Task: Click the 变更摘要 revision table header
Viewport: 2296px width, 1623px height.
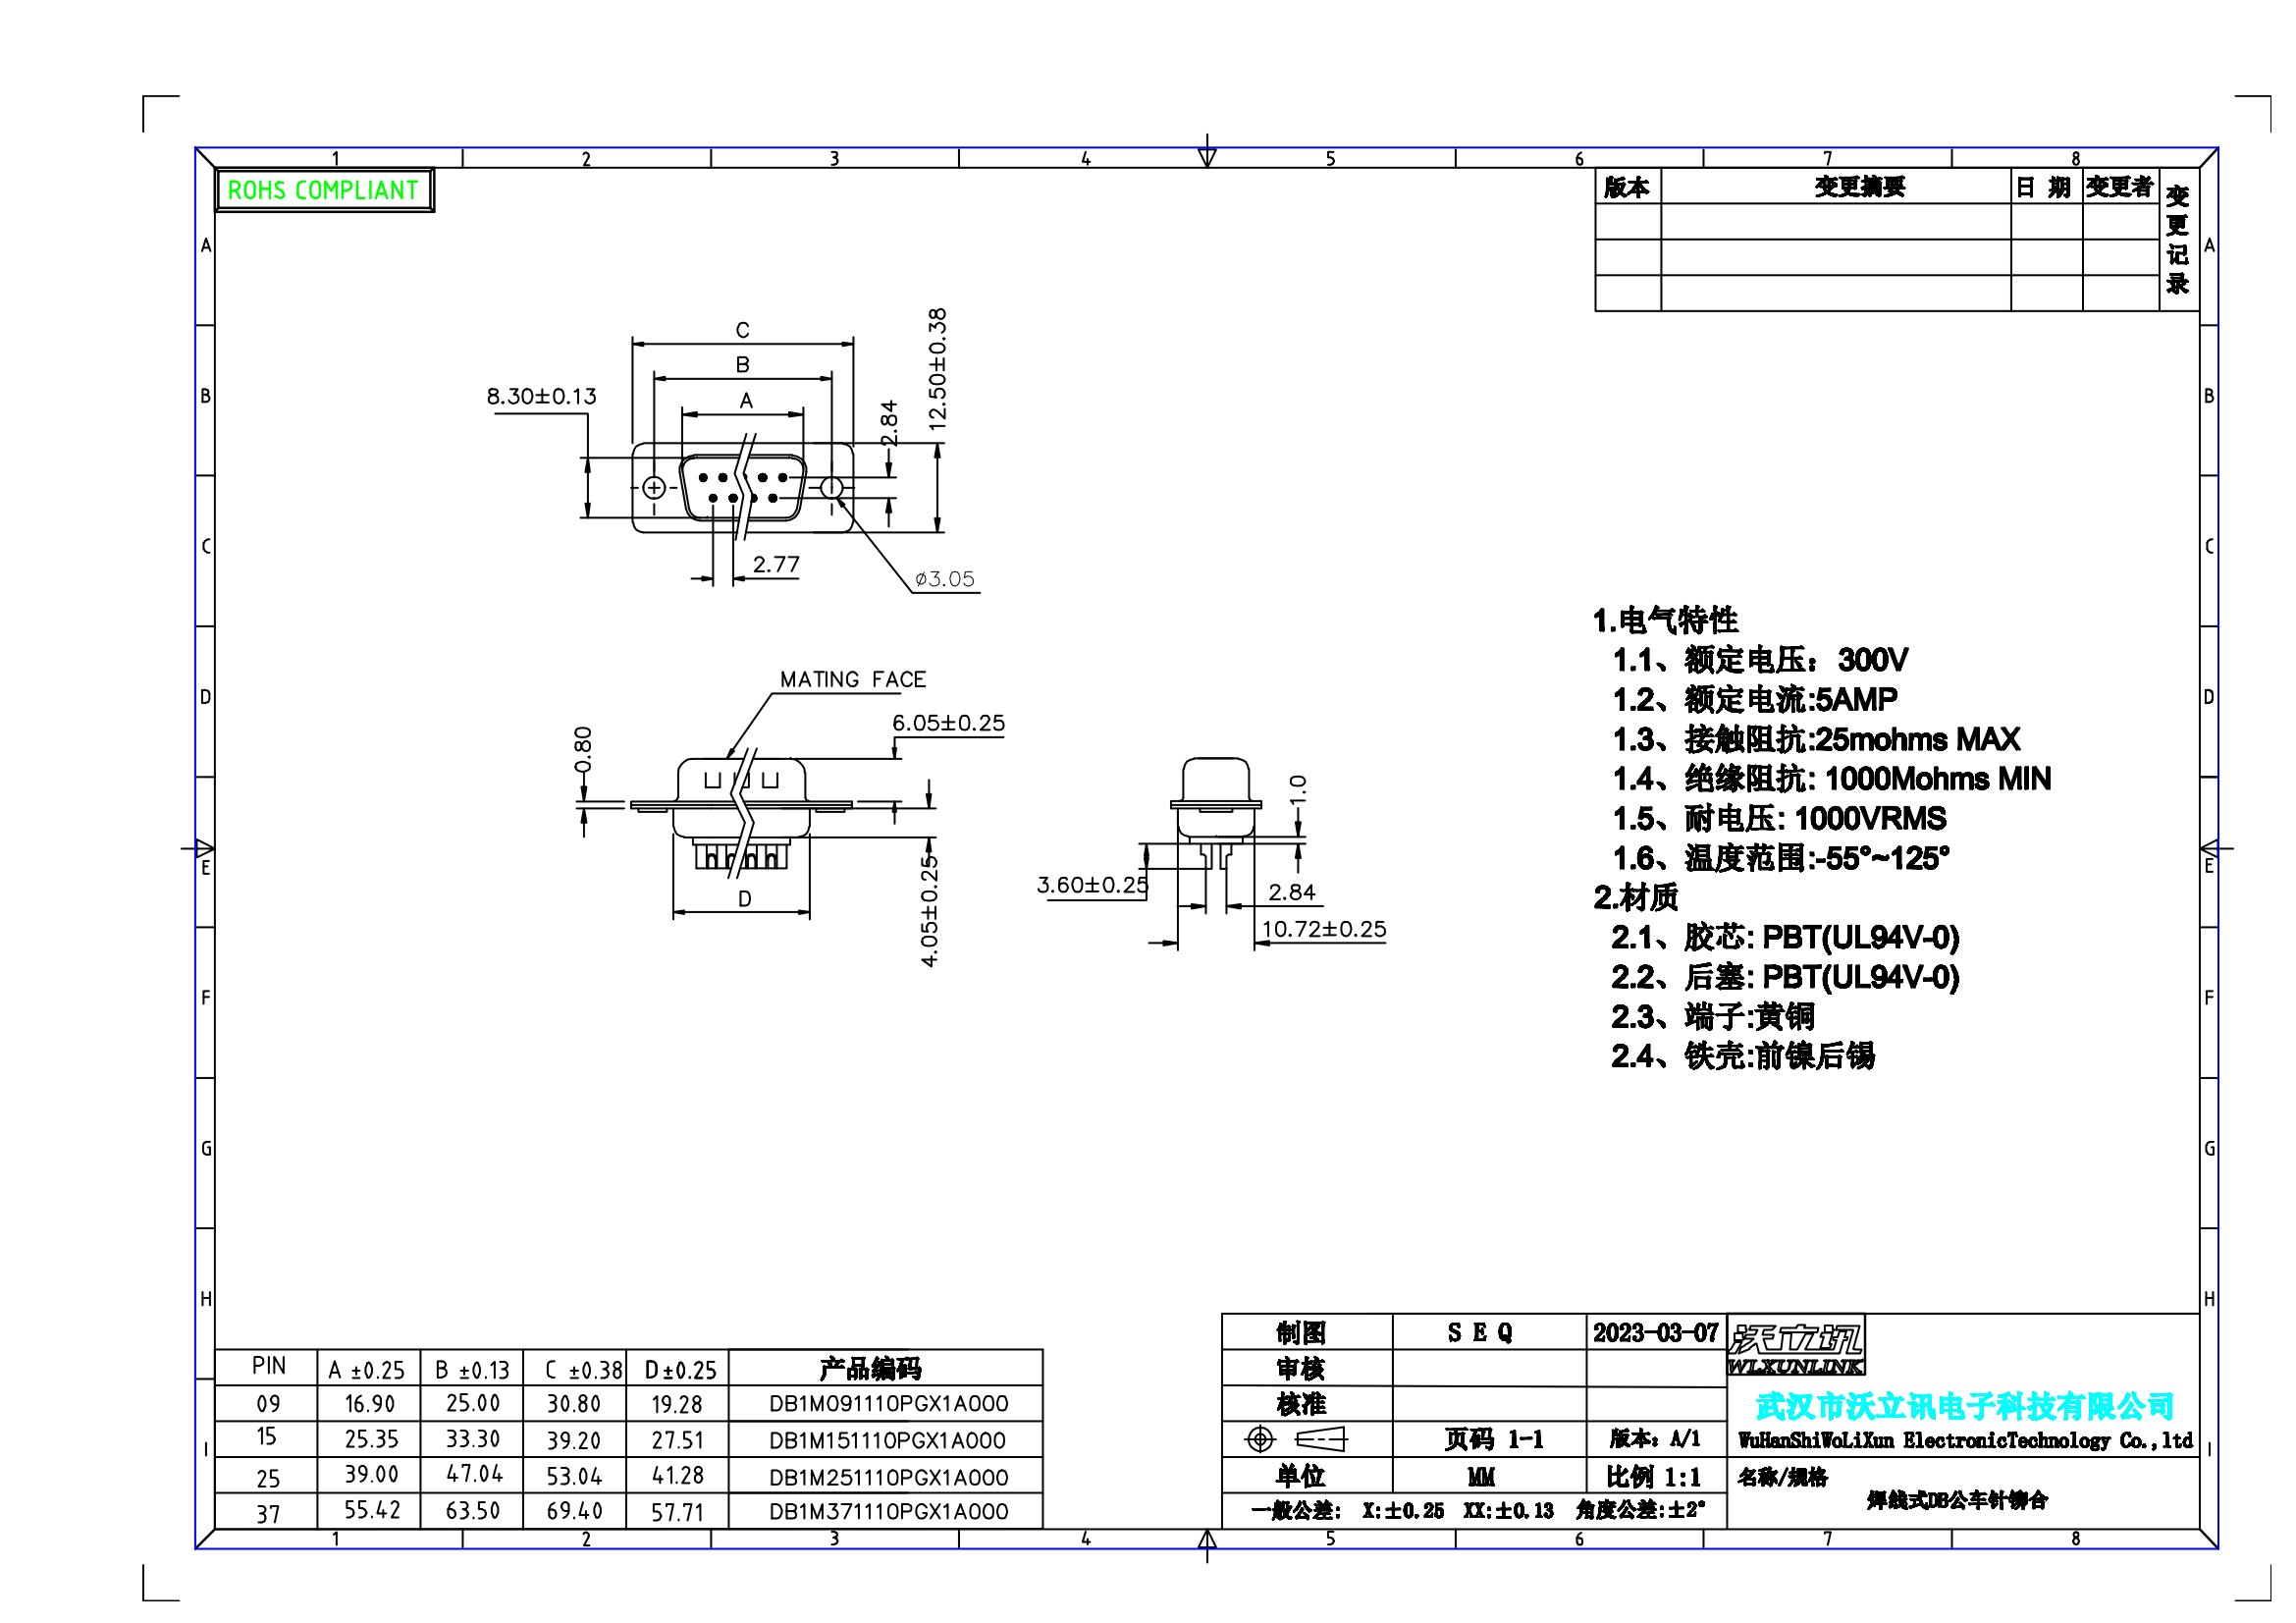Action: pyautogui.click(x=1860, y=187)
